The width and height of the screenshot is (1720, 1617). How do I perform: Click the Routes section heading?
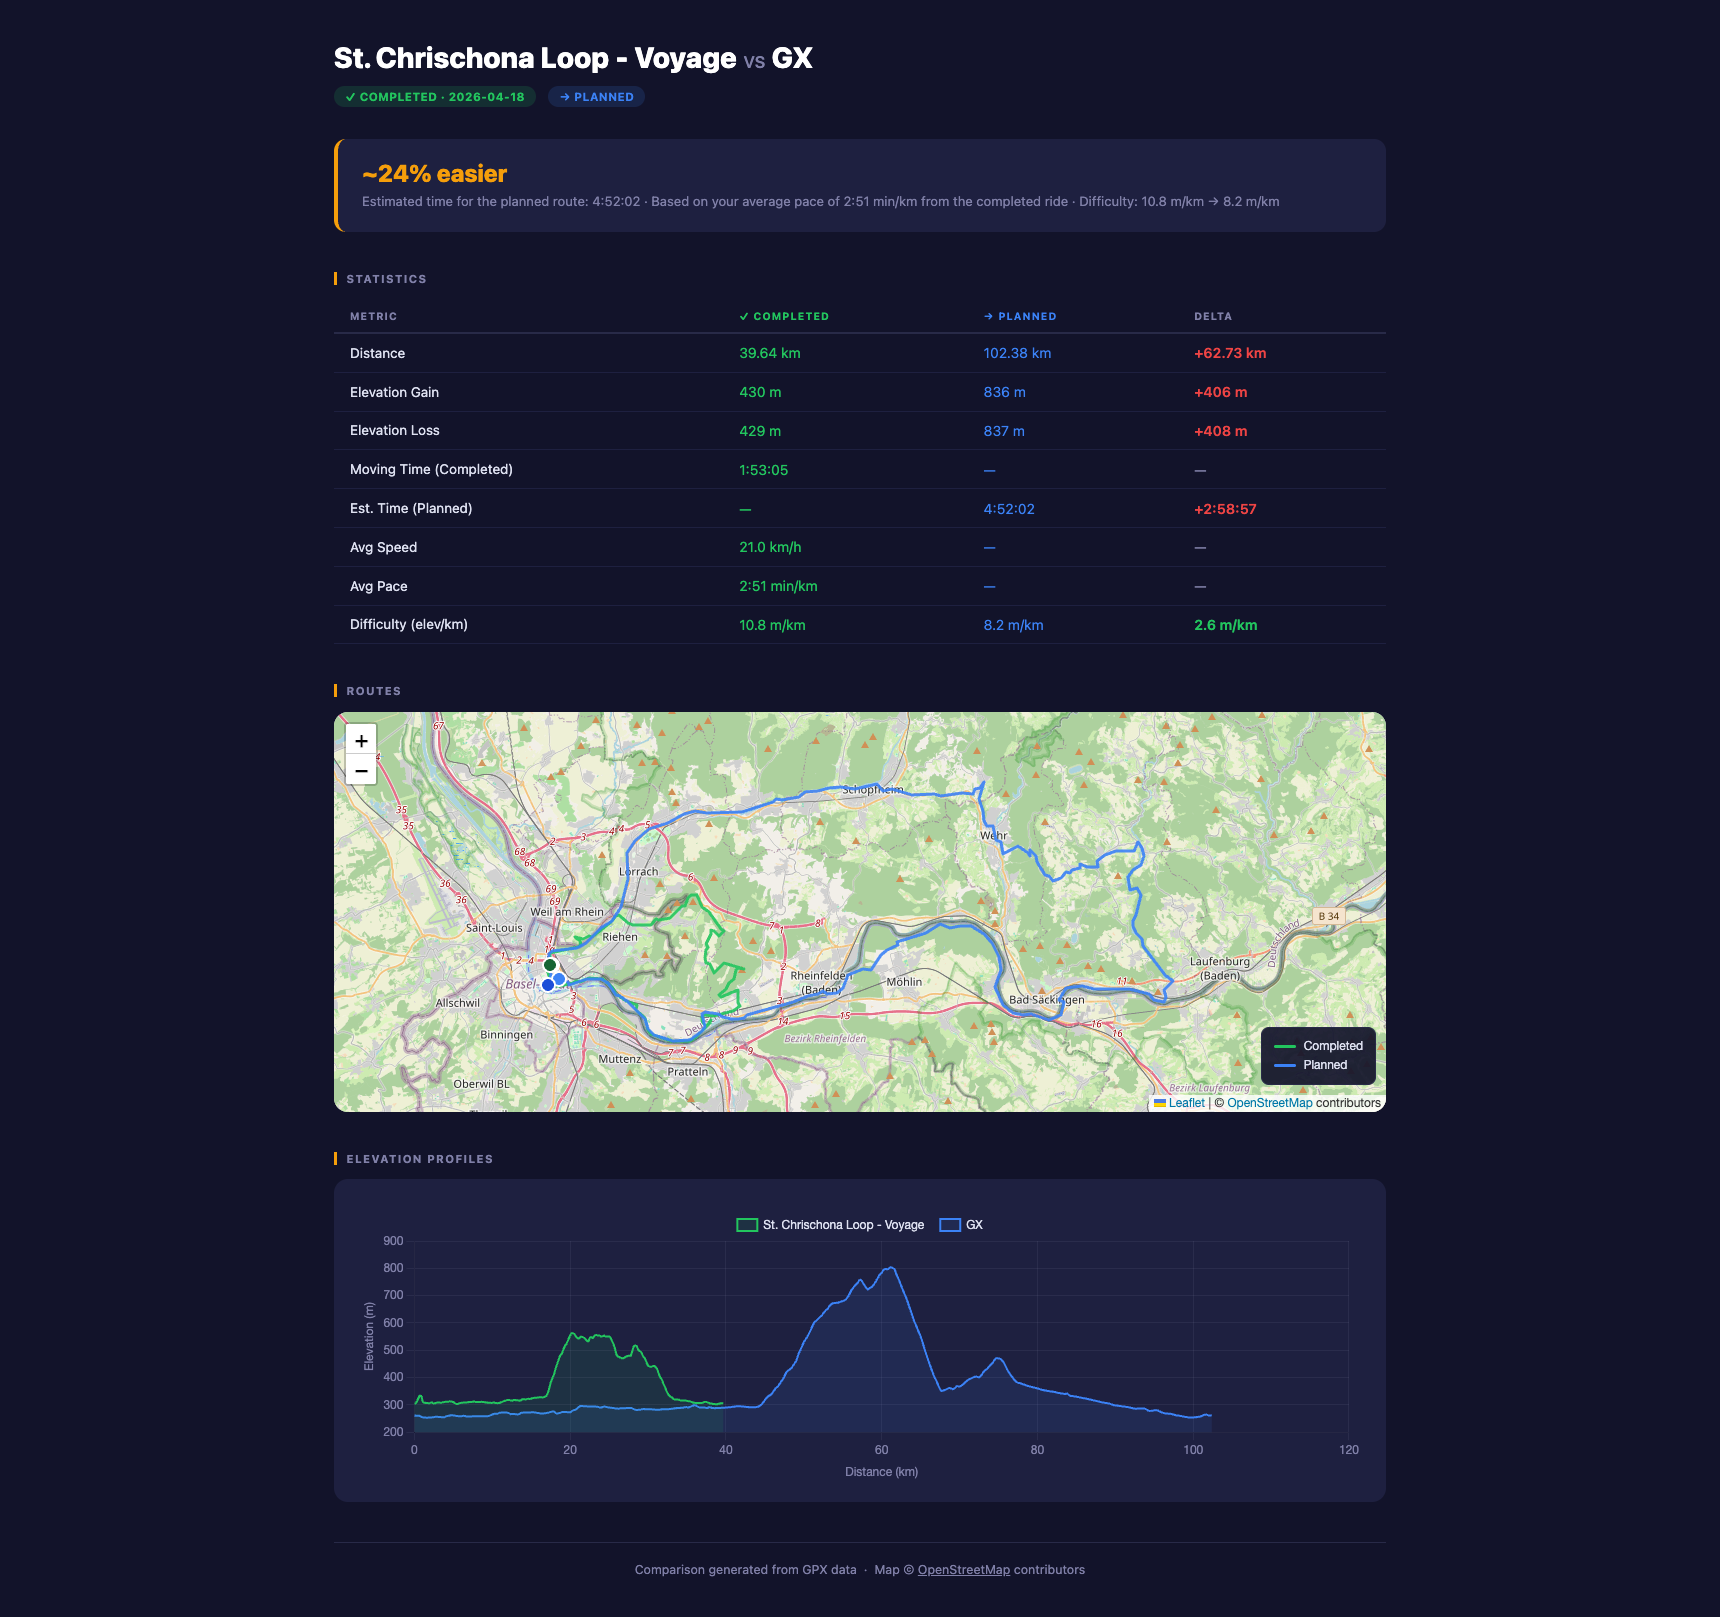[x=373, y=691]
